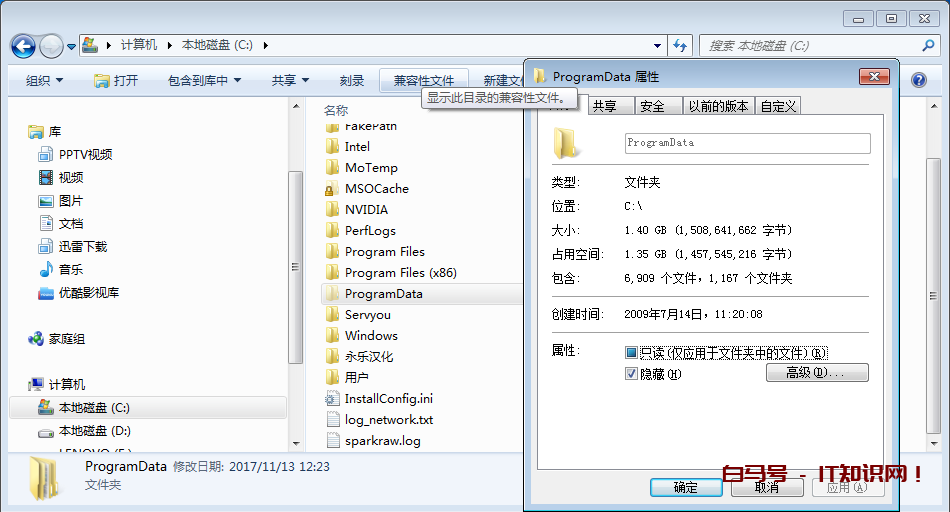Expand the arrow after 本地磁盘 (C:) breadcrumb
The image size is (950, 512).
pyautogui.click(x=265, y=45)
